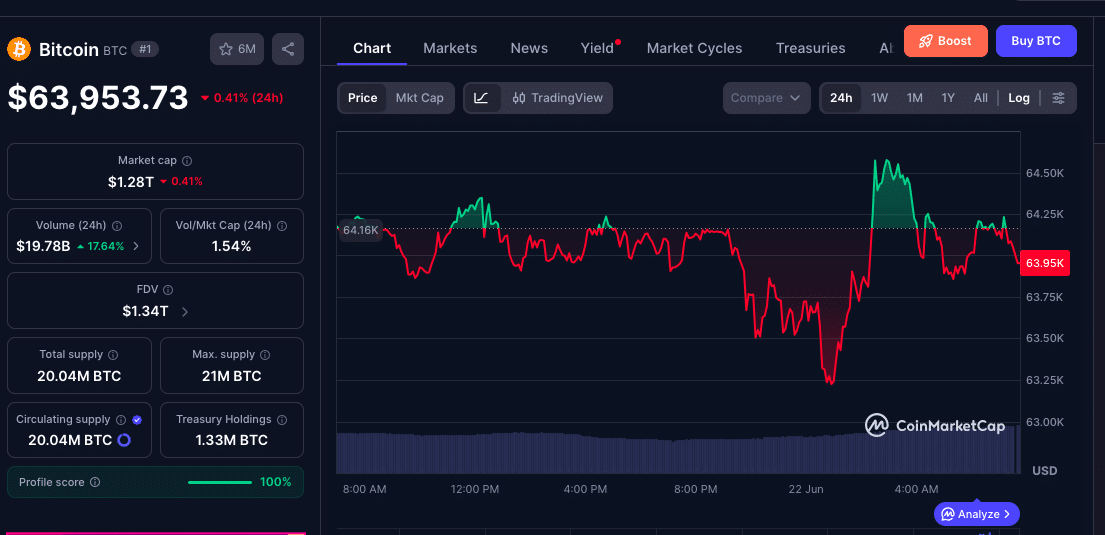Open the Treasuries tab
The image size is (1105, 535).
(x=810, y=48)
